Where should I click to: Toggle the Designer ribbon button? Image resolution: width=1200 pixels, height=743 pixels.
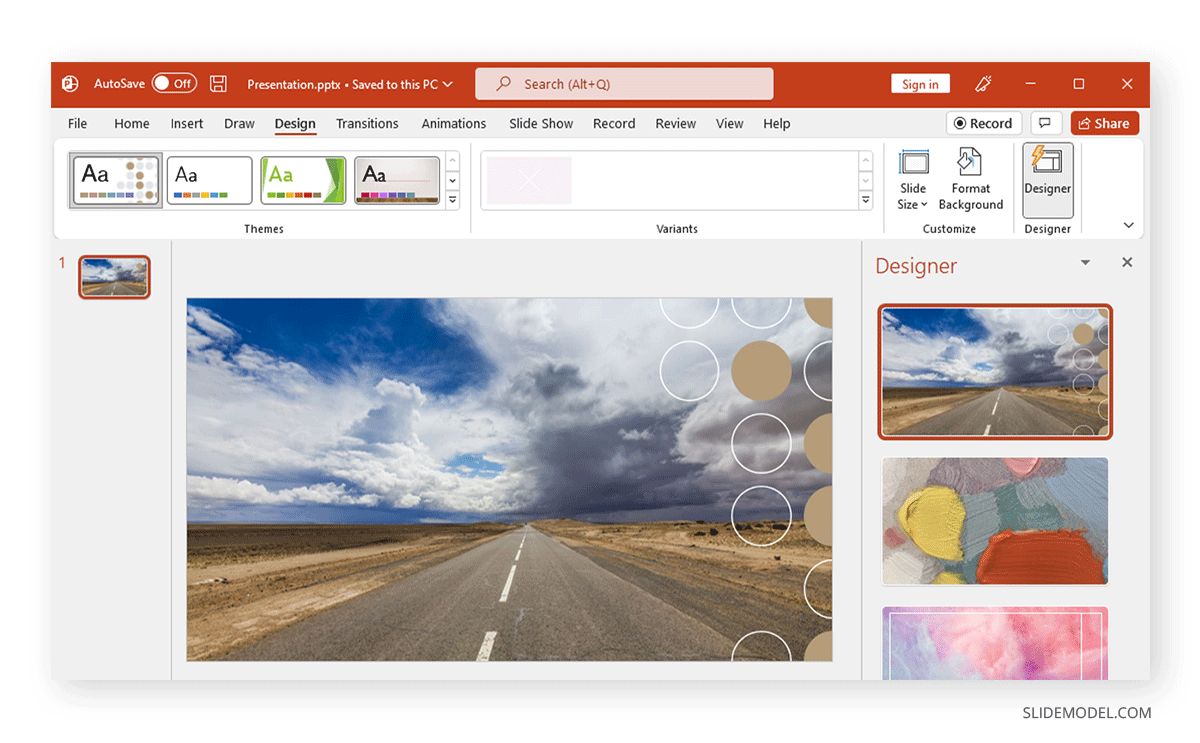coord(1048,179)
